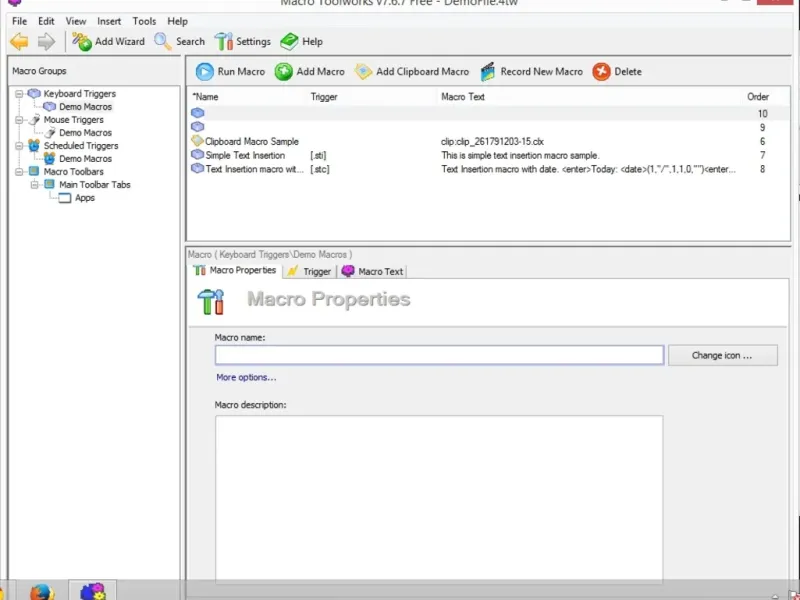
Task: Open Settings from the main toolbar
Action: coord(242,41)
